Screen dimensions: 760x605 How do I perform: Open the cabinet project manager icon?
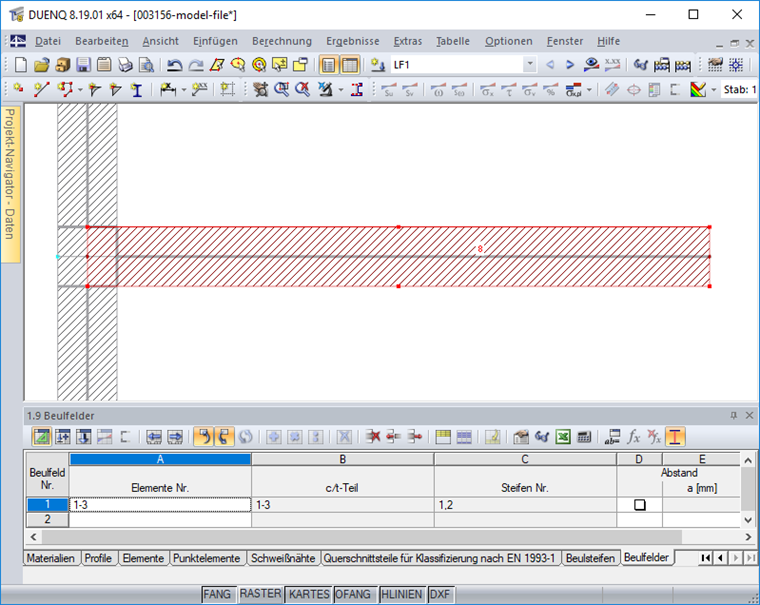click(63, 64)
